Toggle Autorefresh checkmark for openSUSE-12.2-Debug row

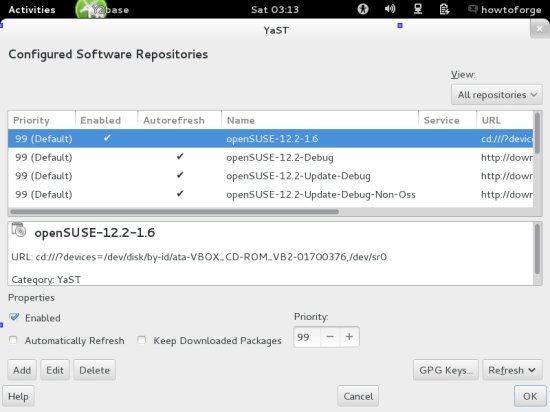[x=180, y=156]
